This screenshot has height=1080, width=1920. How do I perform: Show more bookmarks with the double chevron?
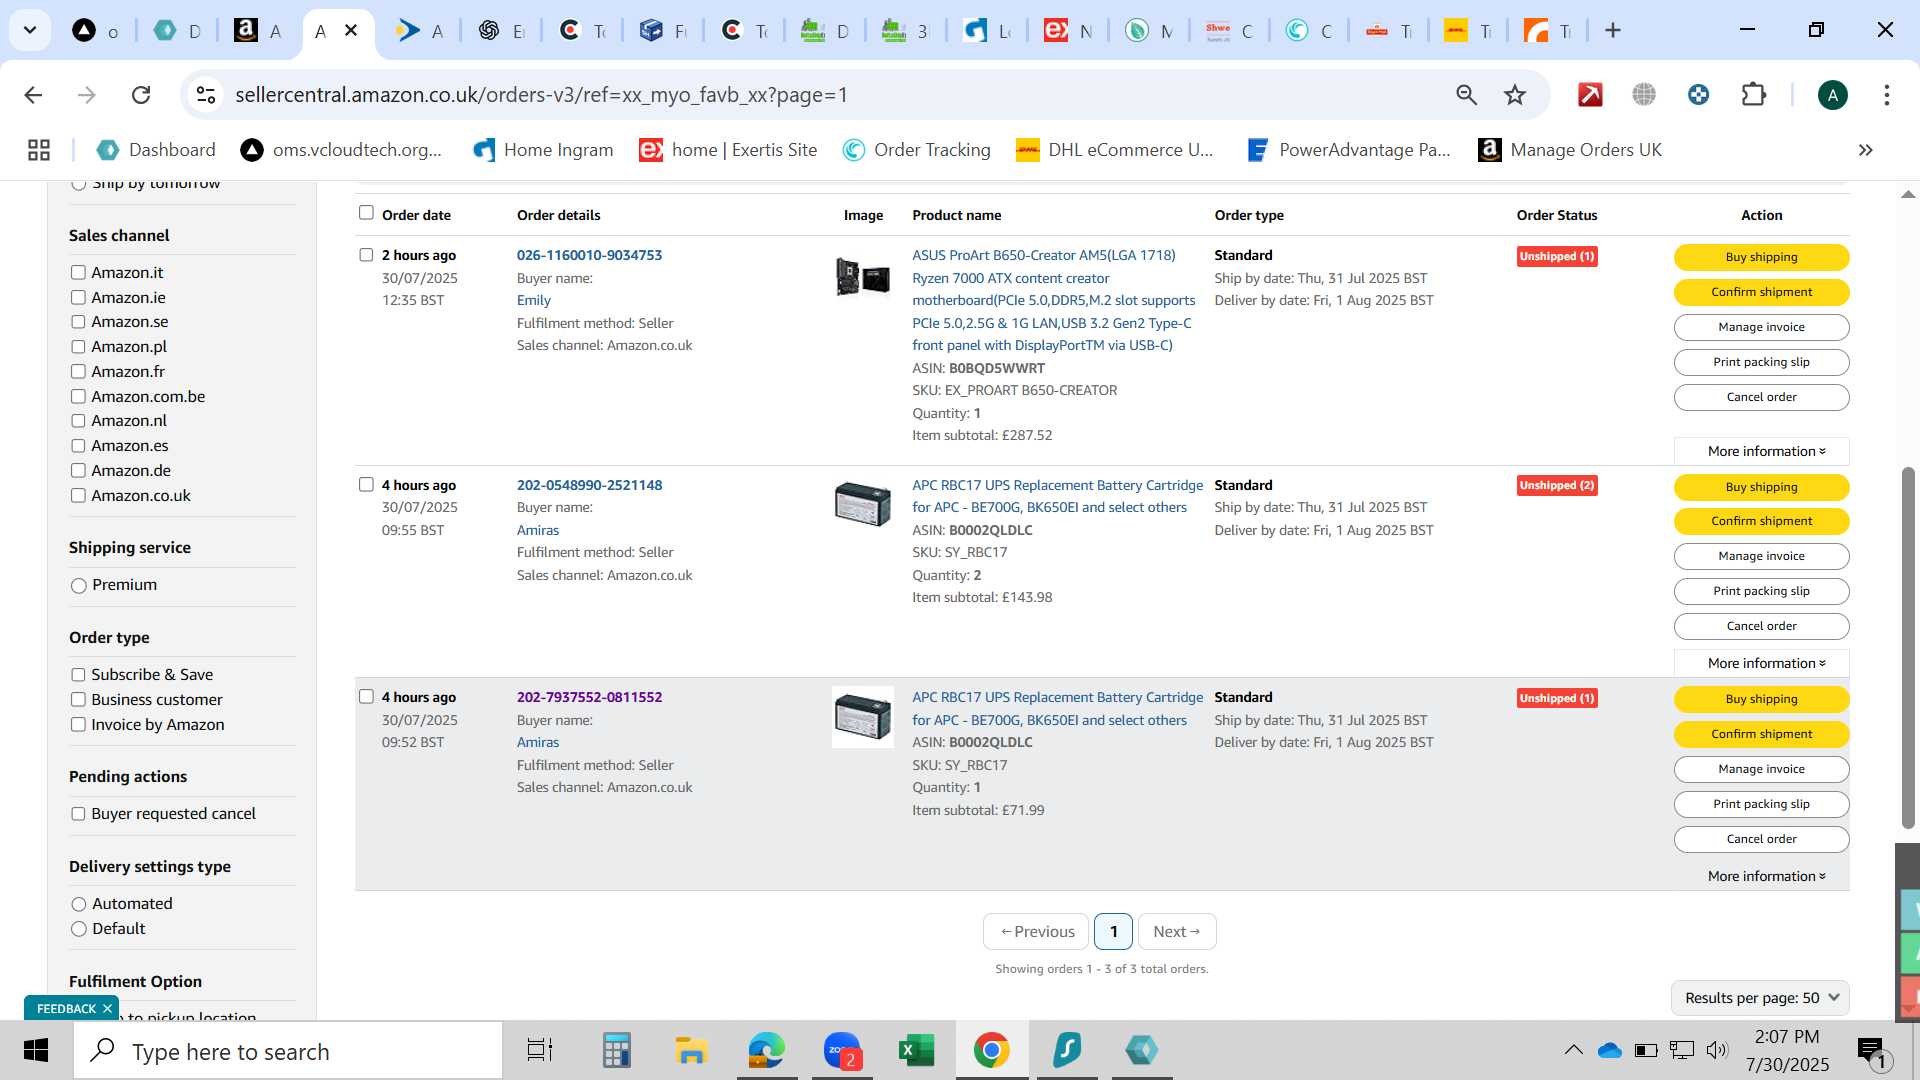pyautogui.click(x=1865, y=150)
